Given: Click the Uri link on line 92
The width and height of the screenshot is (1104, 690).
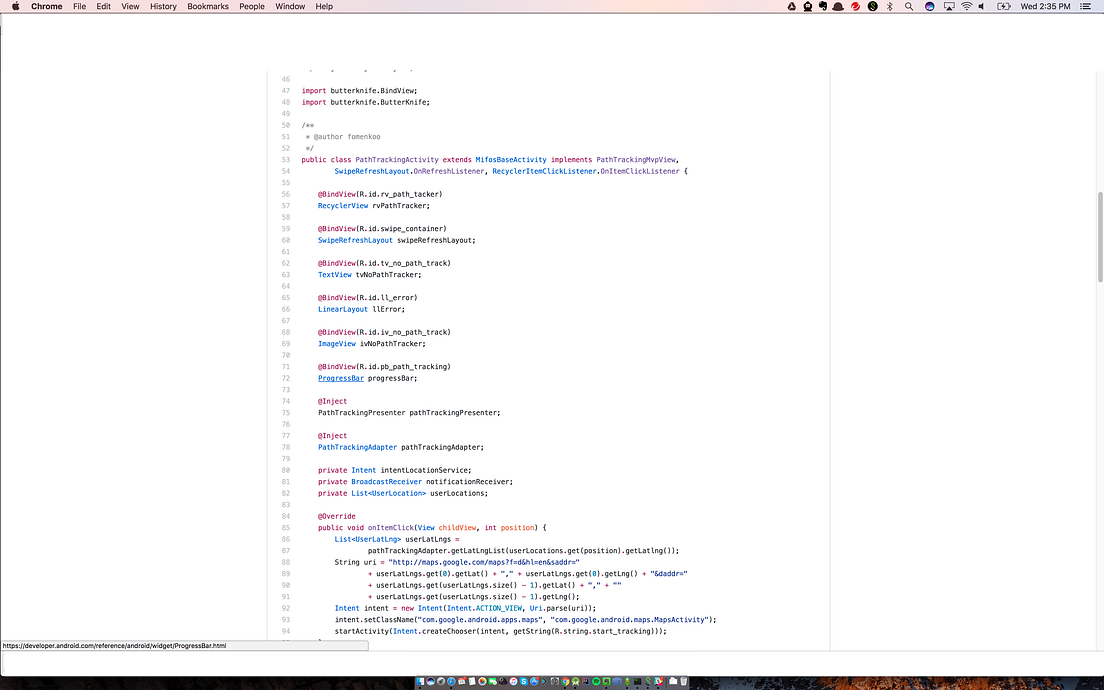Looking at the screenshot, I should pyautogui.click(x=536, y=608).
